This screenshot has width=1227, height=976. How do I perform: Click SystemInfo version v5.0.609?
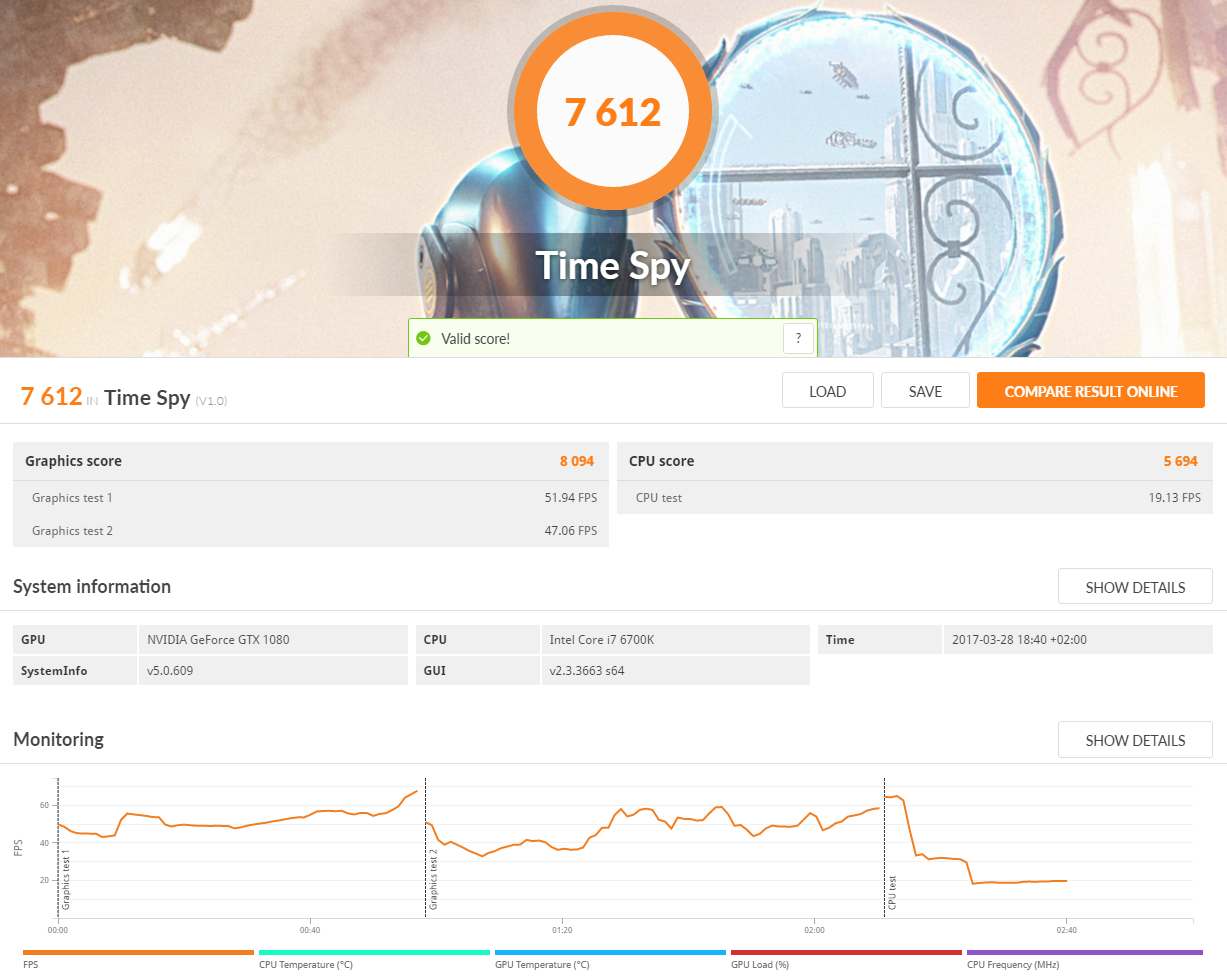(x=170, y=671)
